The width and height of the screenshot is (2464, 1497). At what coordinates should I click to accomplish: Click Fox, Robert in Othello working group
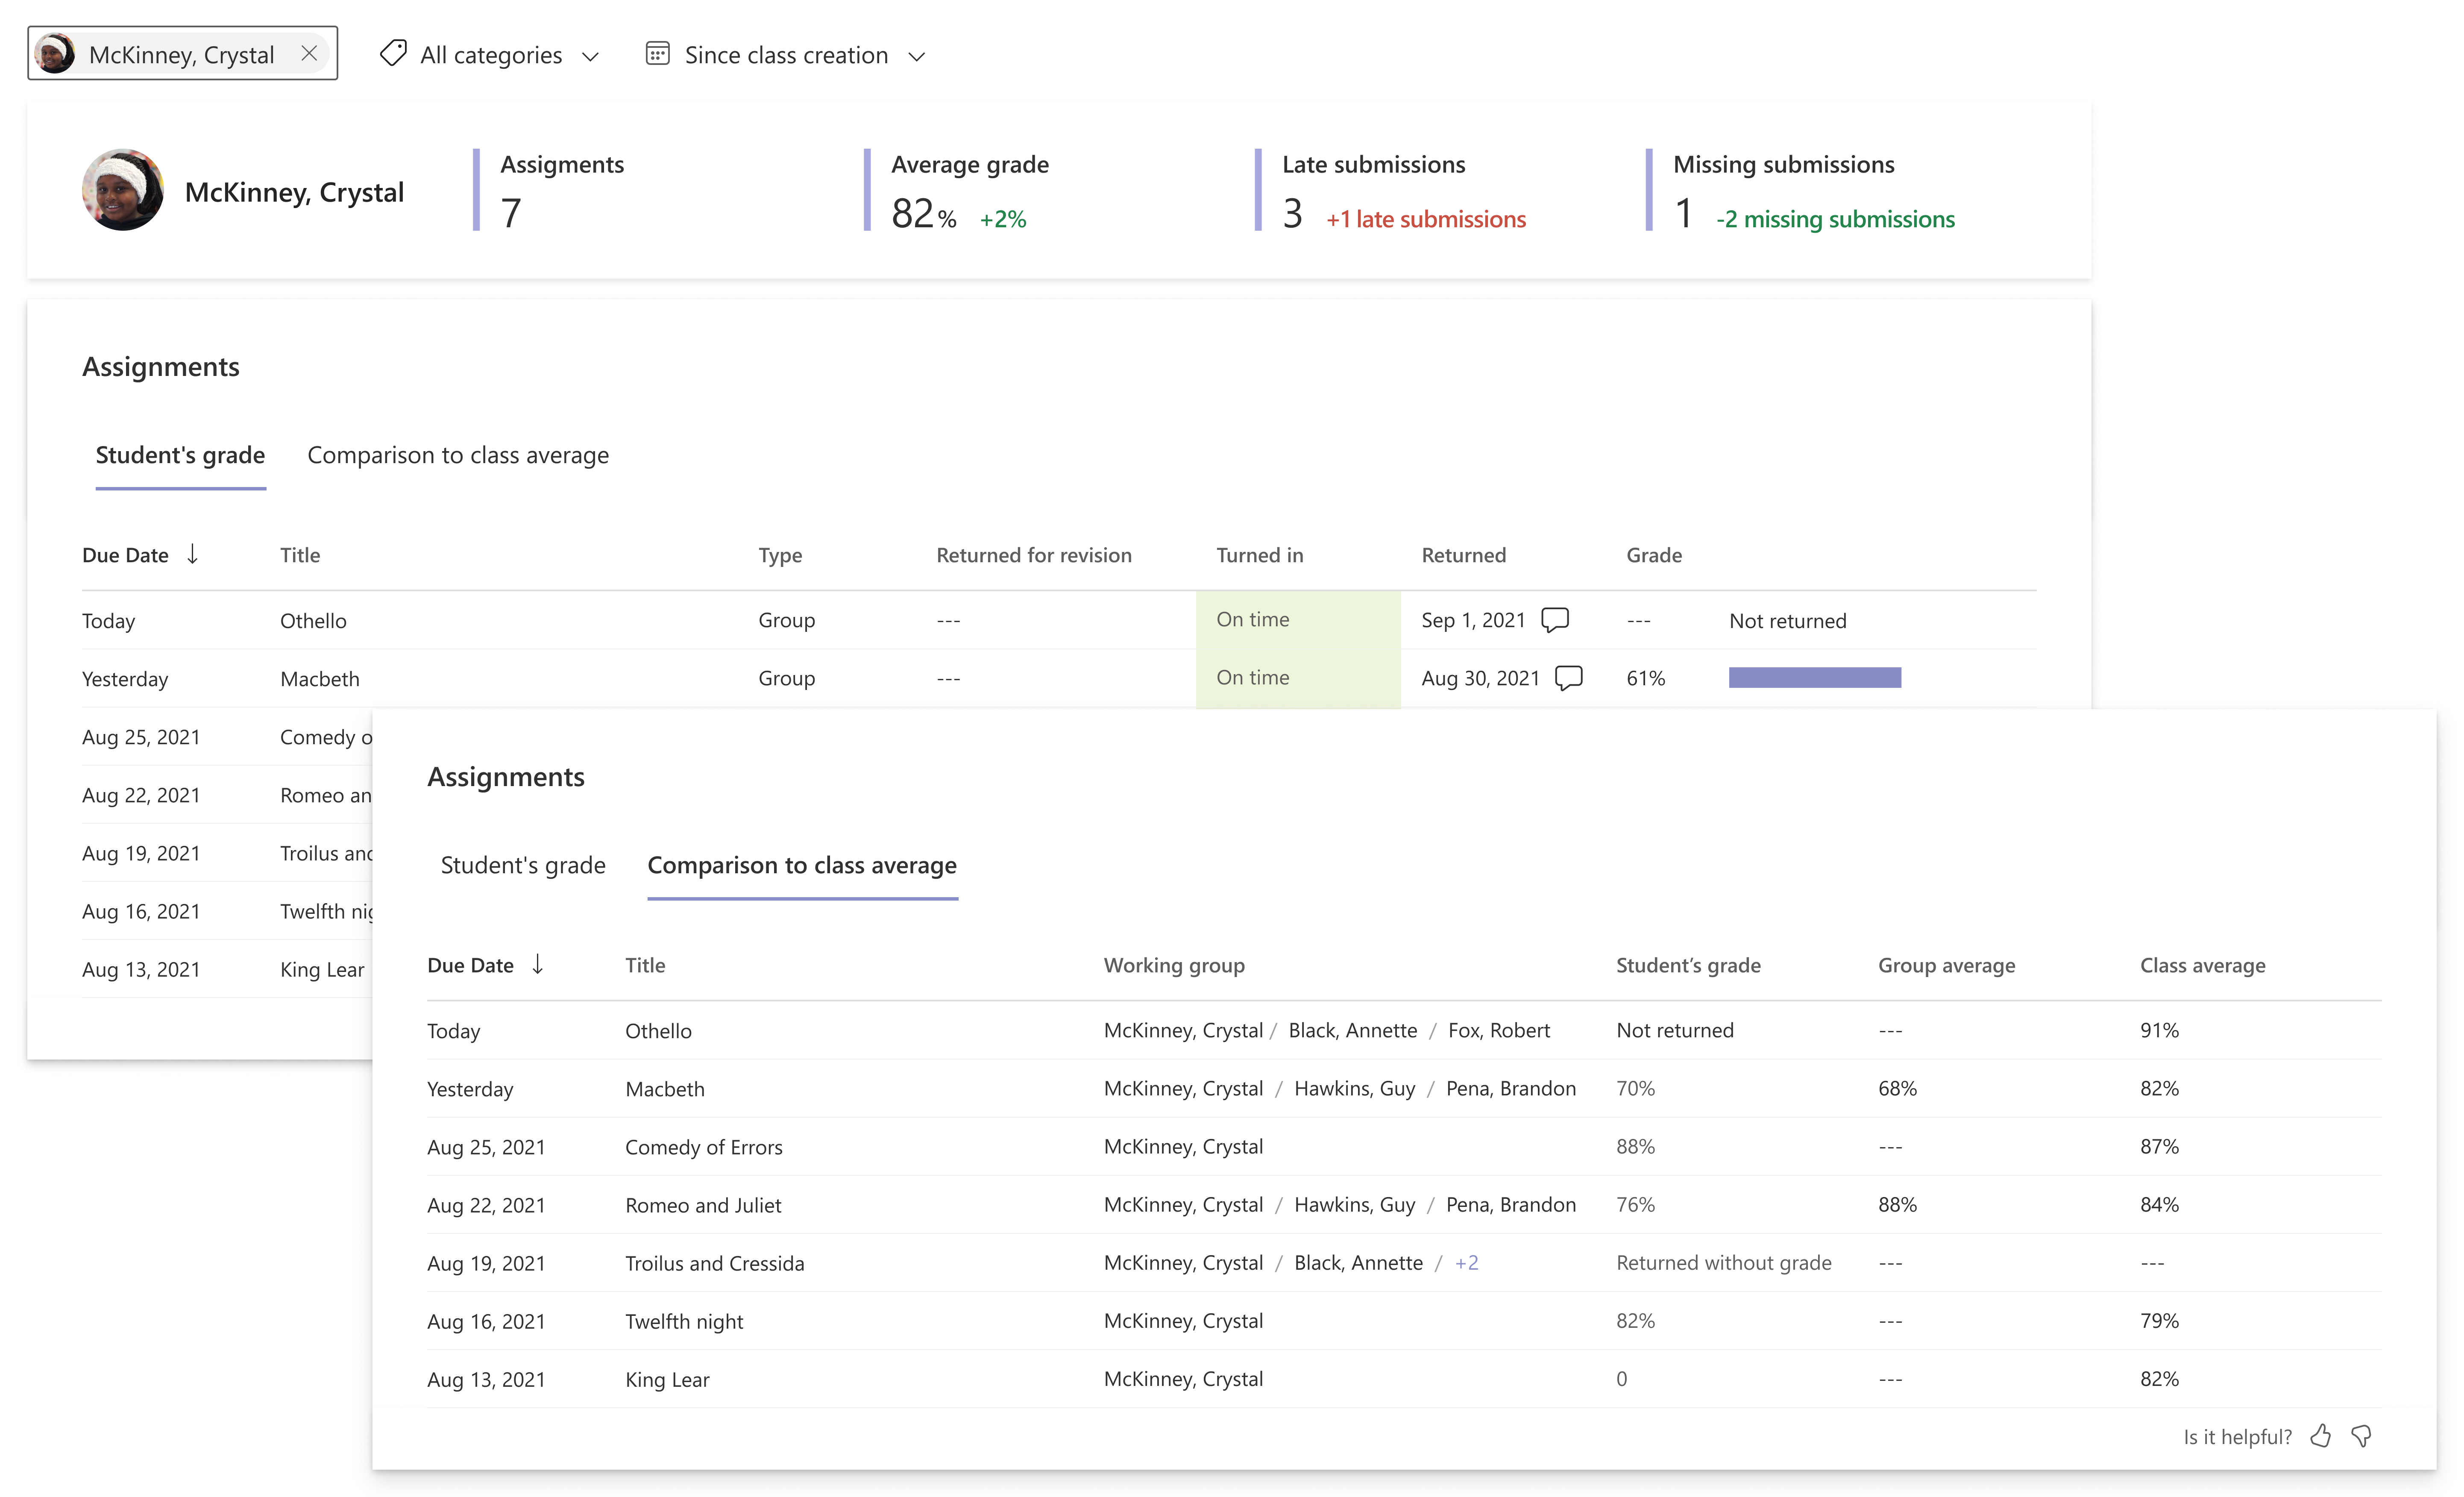[1499, 1030]
